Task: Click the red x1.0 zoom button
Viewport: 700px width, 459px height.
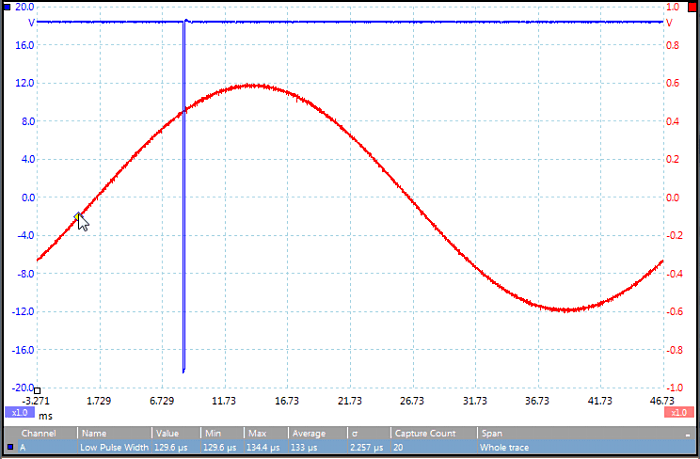Action: click(679, 412)
